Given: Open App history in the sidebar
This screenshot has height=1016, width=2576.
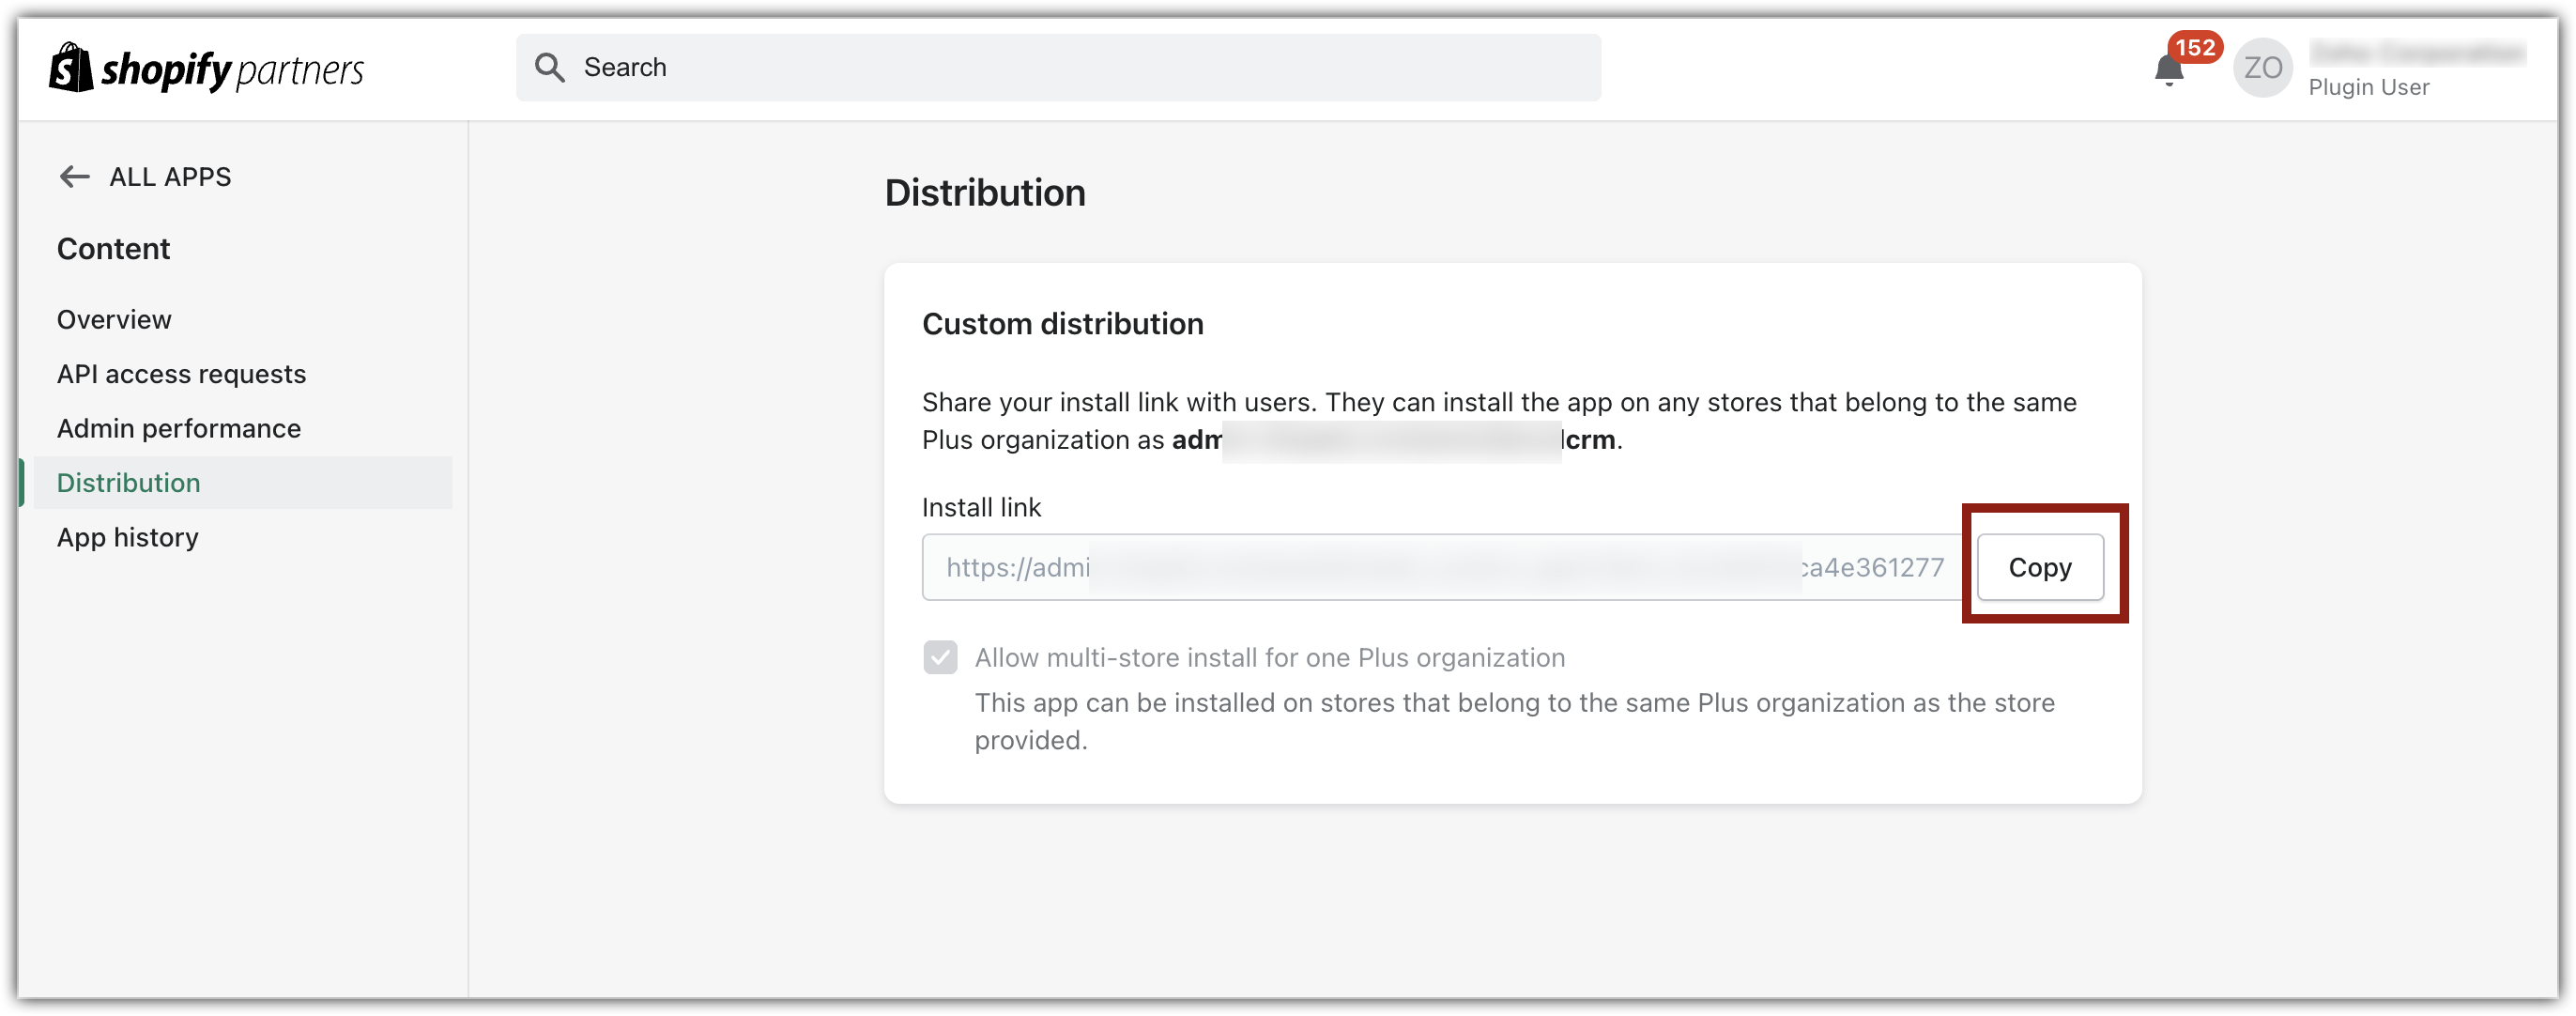Looking at the screenshot, I should pyautogui.click(x=127, y=537).
